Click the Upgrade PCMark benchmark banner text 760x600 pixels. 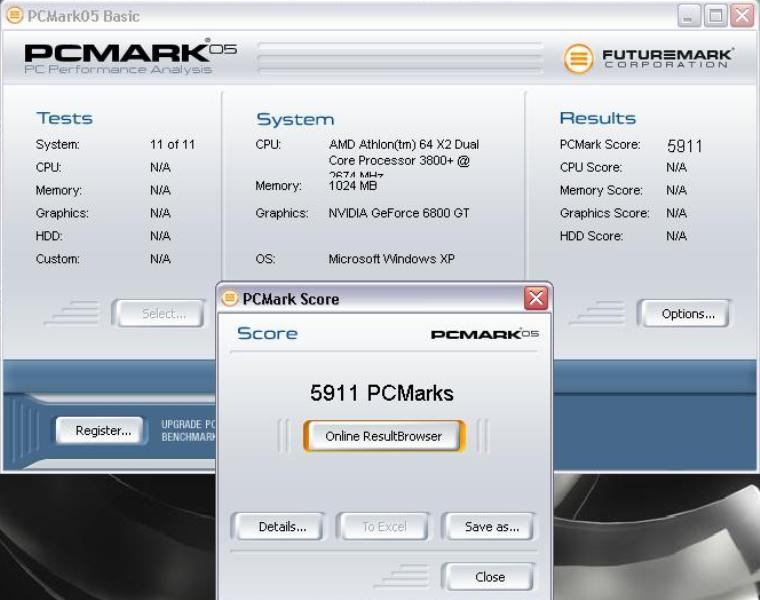tap(188, 430)
